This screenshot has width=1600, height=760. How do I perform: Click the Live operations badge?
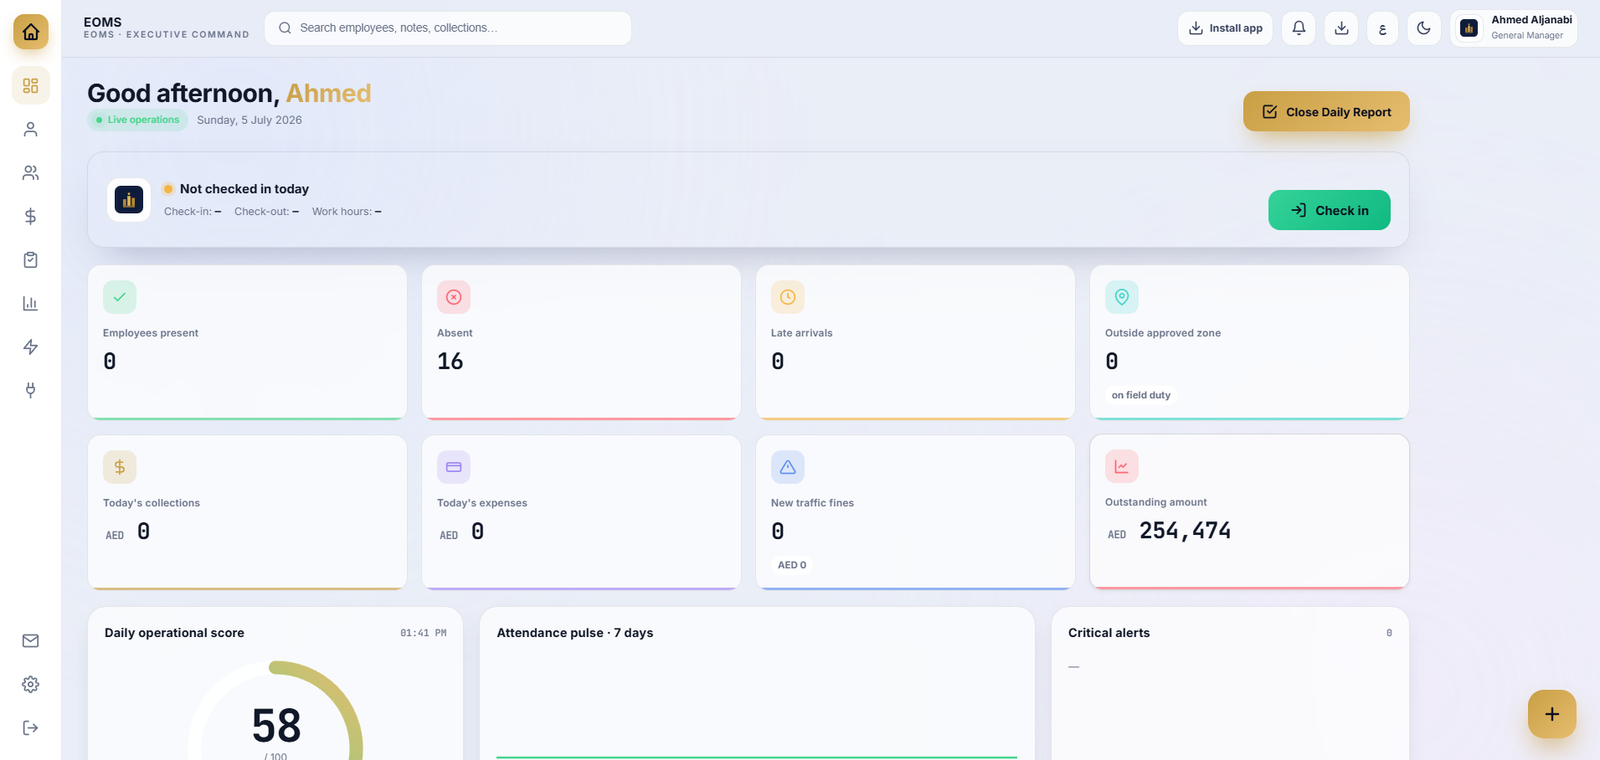tap(138, 120)
